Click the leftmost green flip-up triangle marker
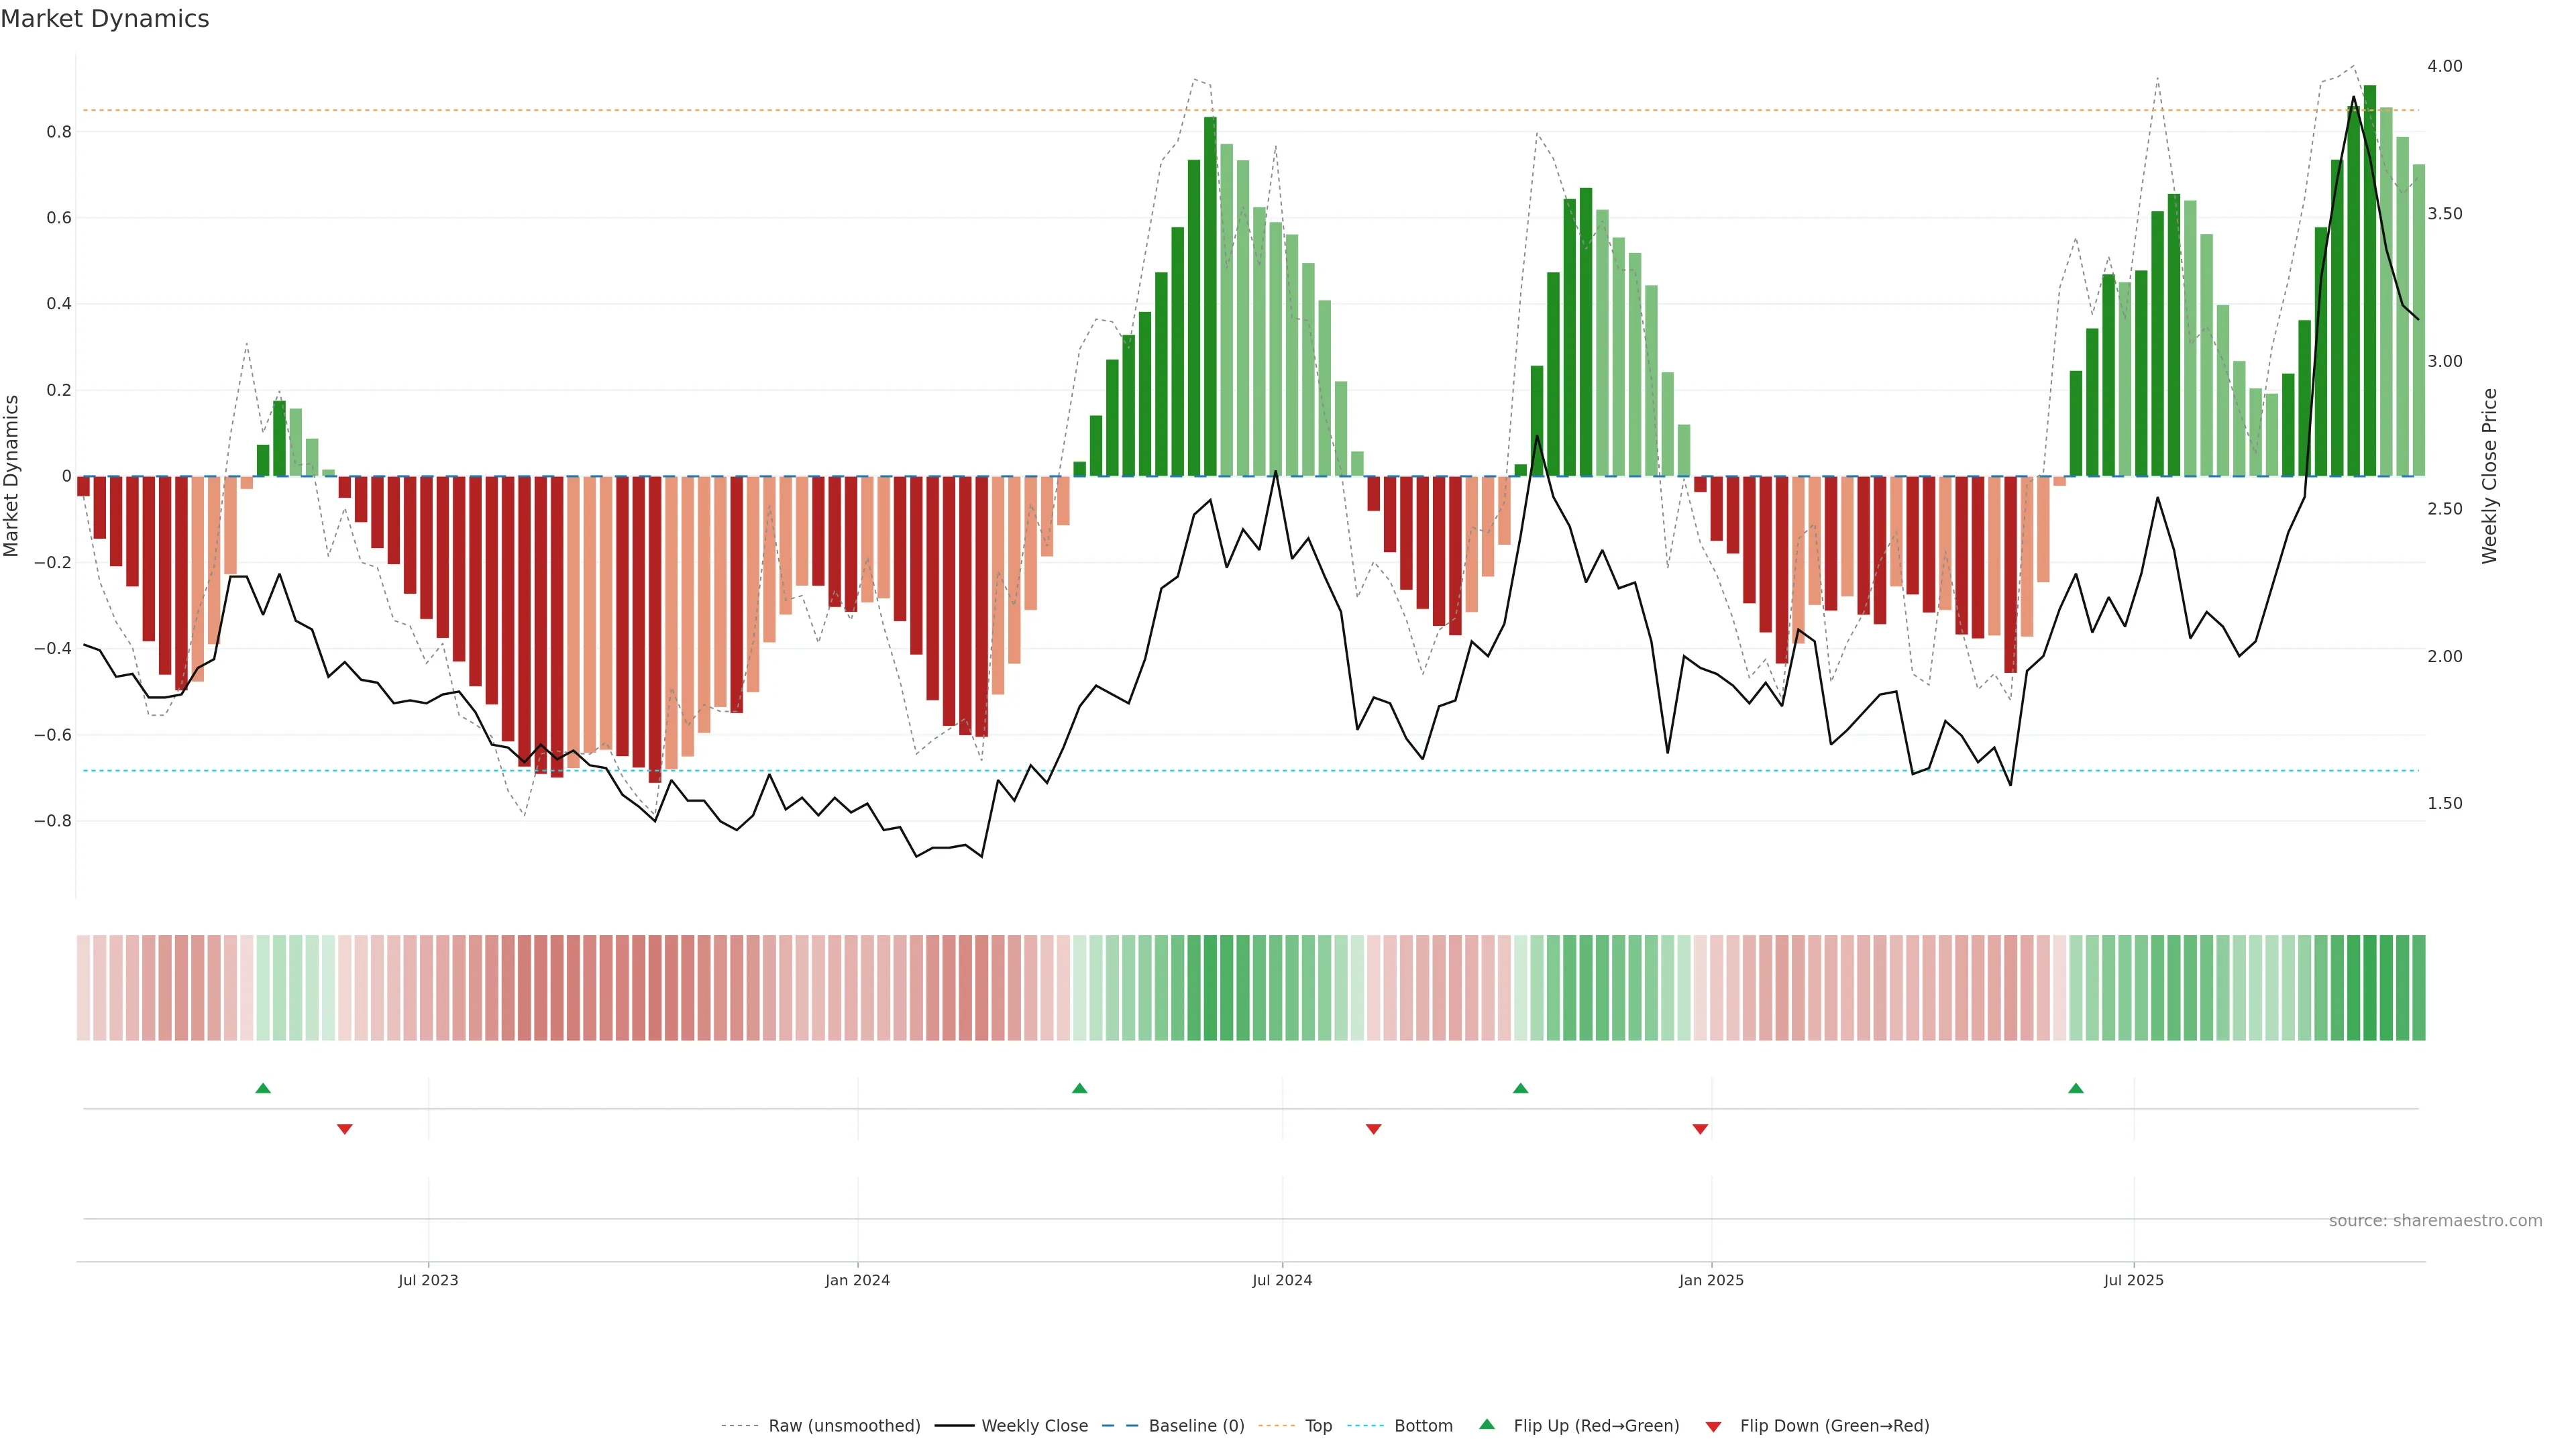Image resolution: width=2576 pixels, height=1449 pixels. coord(263,1088)
